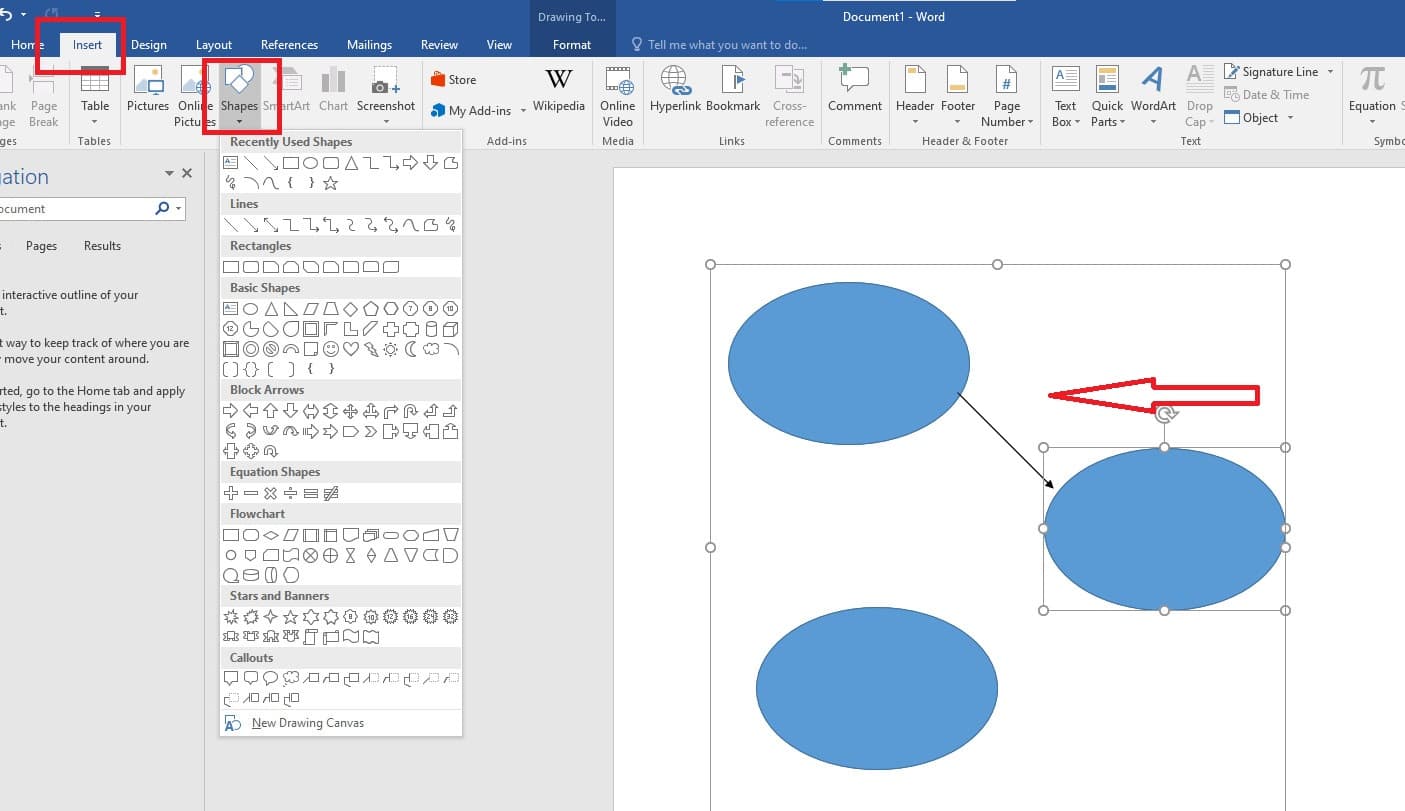Insert a Hyperlink
The height and width of the screenshot is (811, 1405).
coord(675,90)
